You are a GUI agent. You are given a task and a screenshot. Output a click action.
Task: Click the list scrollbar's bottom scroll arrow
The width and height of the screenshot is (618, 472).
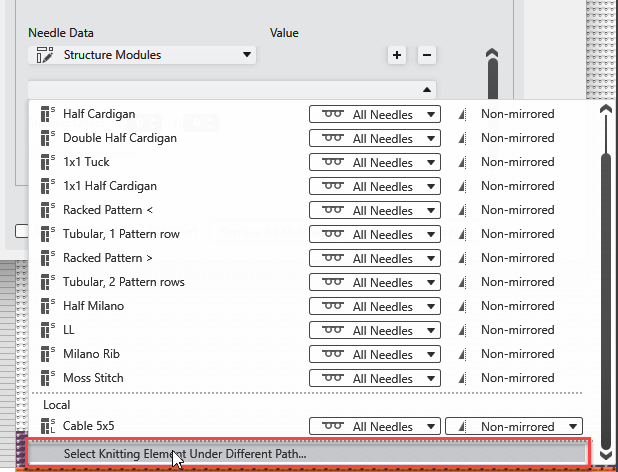605,455
